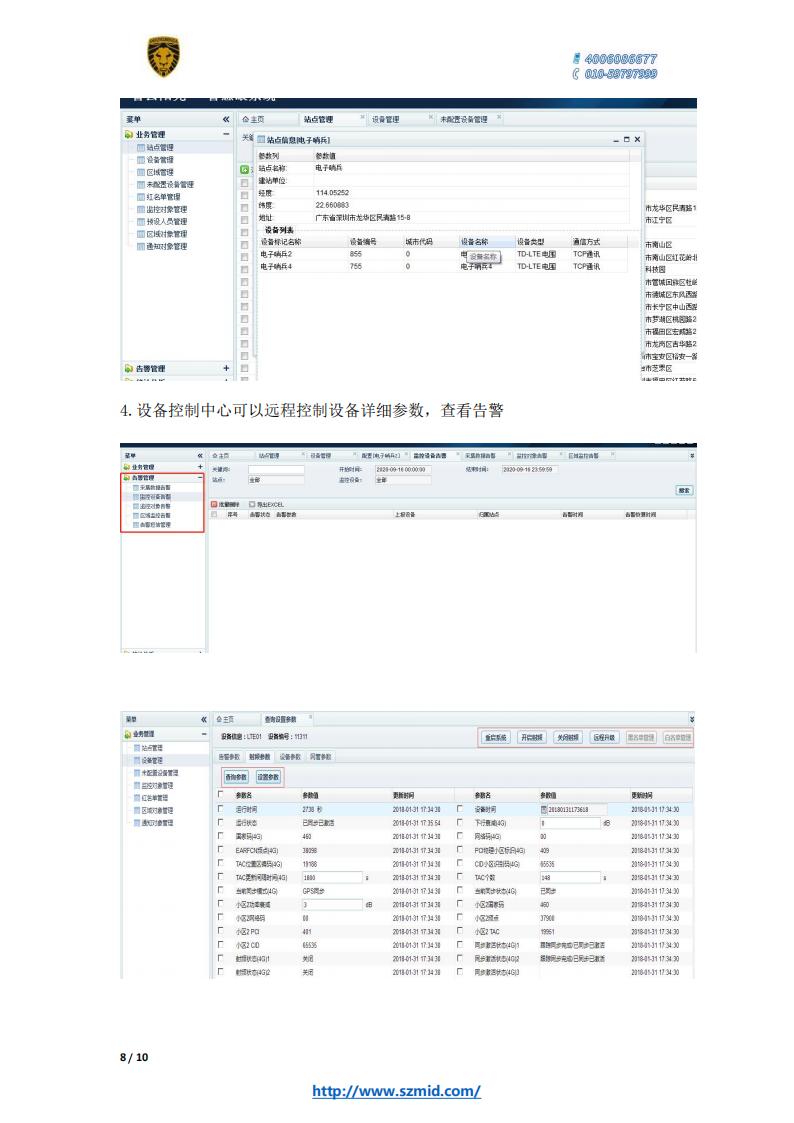Select 区域管理 tree item in top screenshot
This screenshot has width=794, height=1123.
tap(160, 172)
